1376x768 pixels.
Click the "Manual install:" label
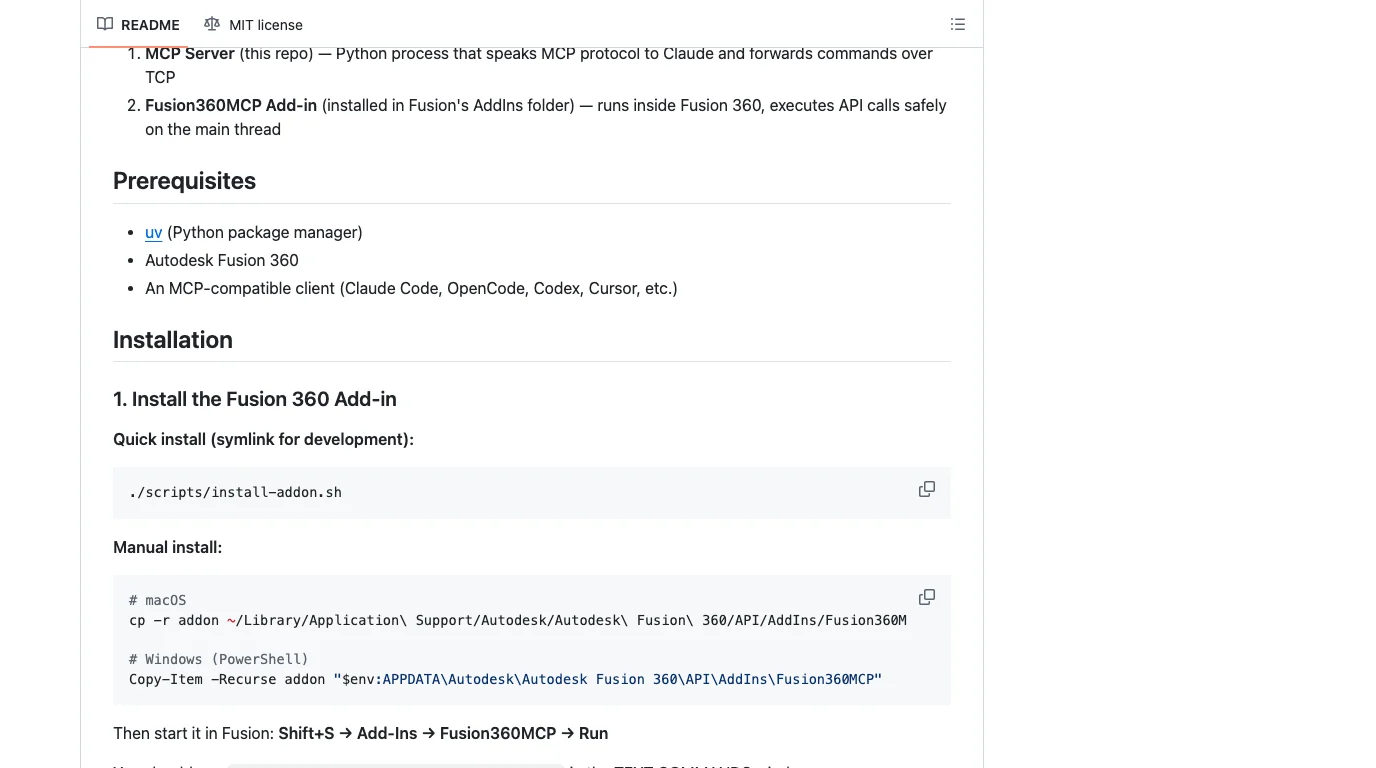click(x=167, y=547)
